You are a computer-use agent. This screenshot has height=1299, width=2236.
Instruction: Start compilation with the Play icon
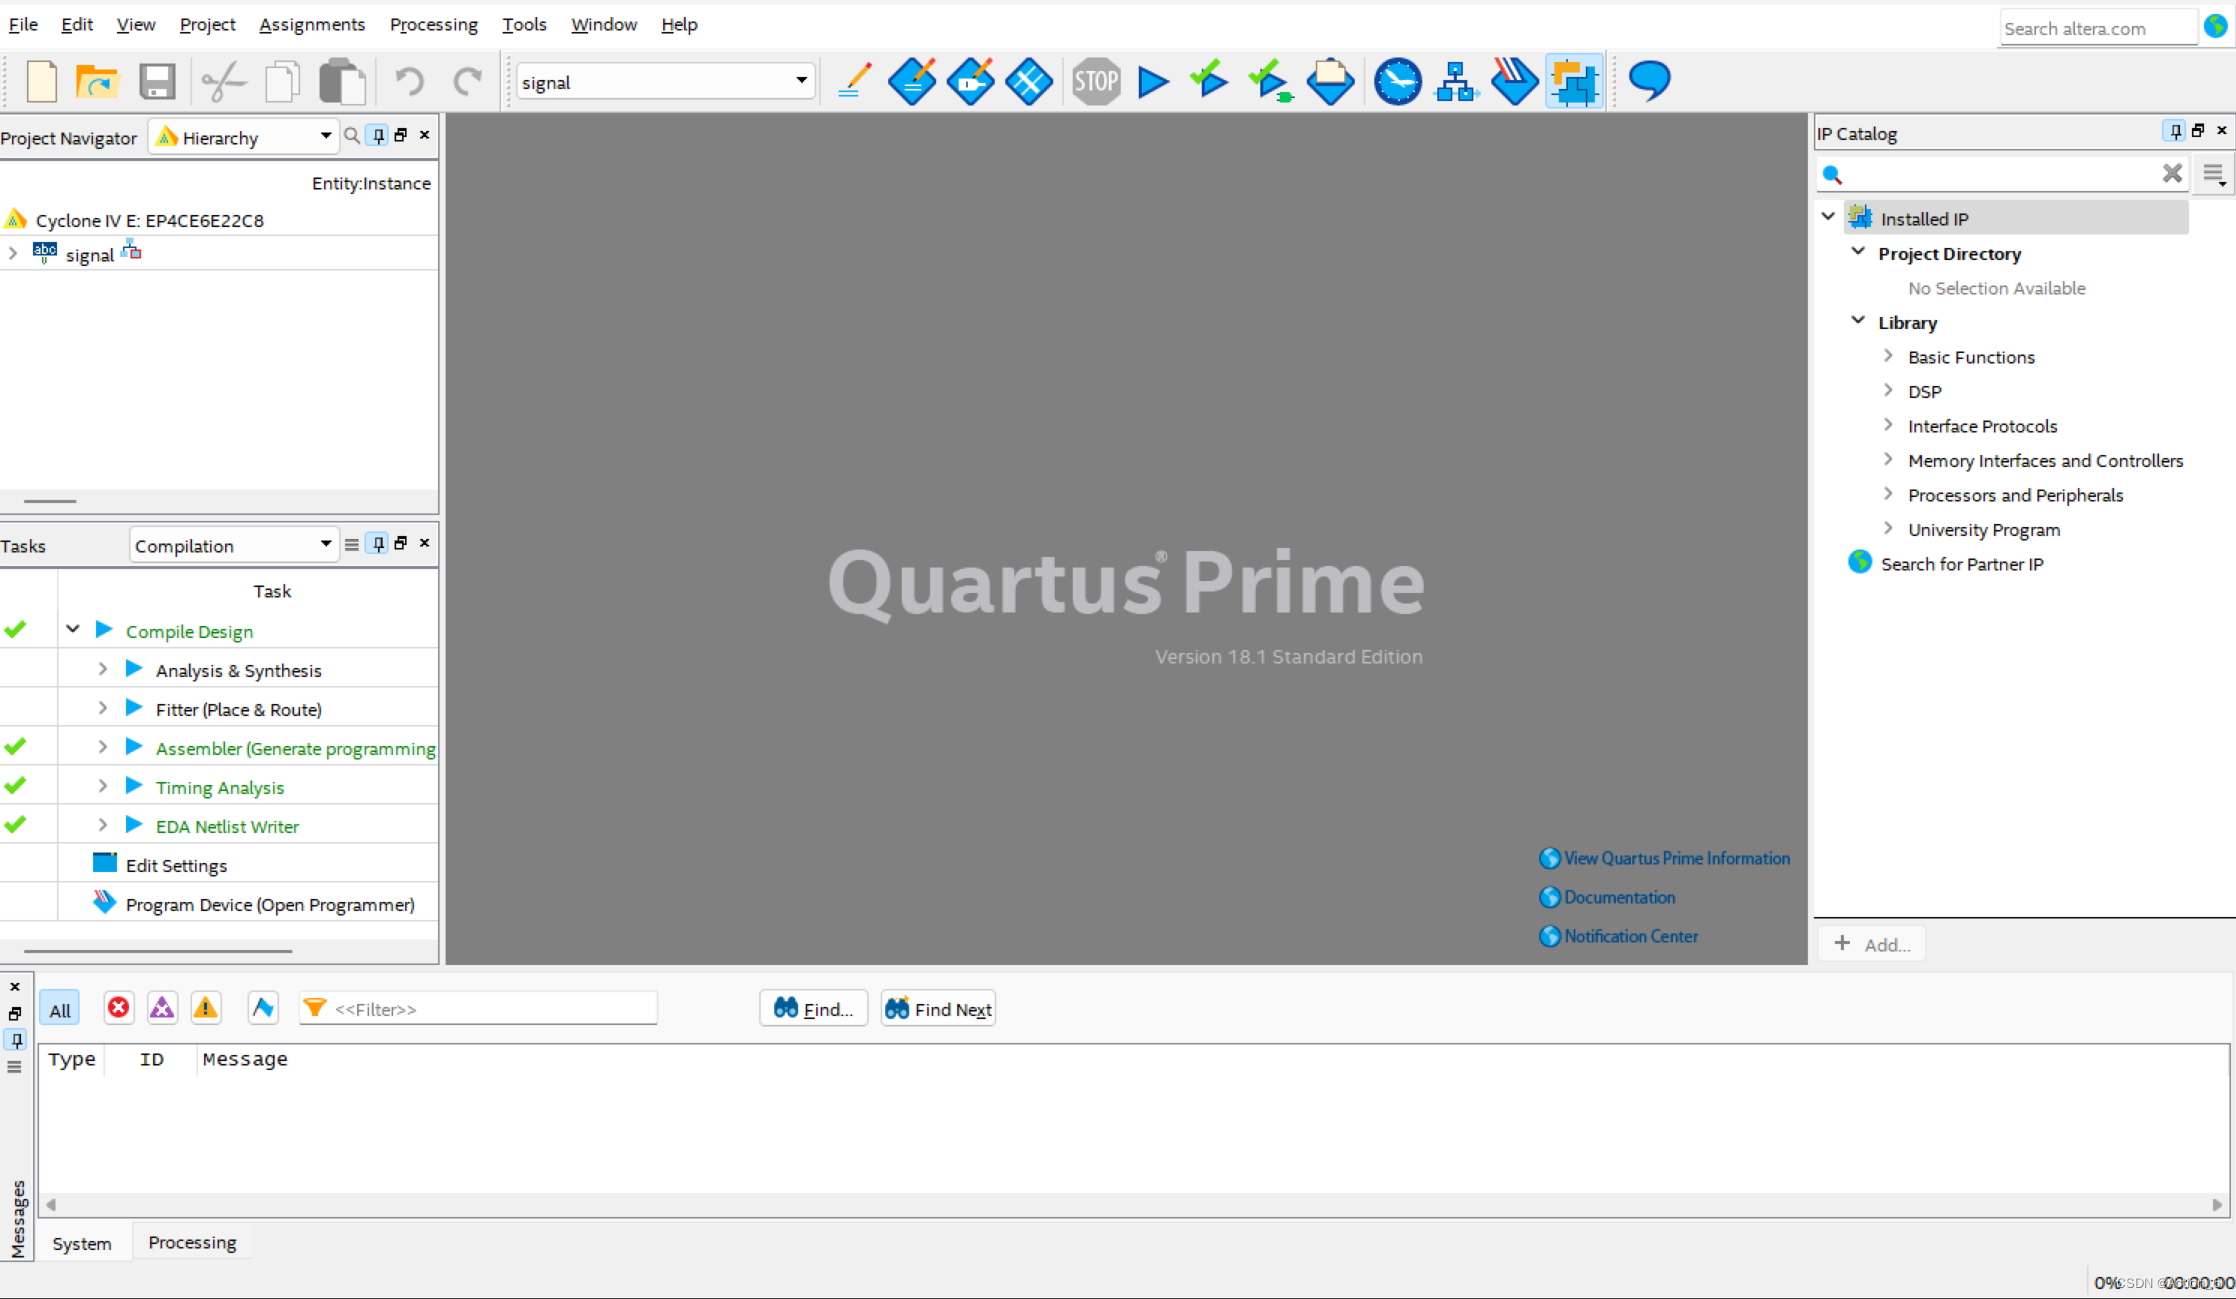[x=1152, y=82]
